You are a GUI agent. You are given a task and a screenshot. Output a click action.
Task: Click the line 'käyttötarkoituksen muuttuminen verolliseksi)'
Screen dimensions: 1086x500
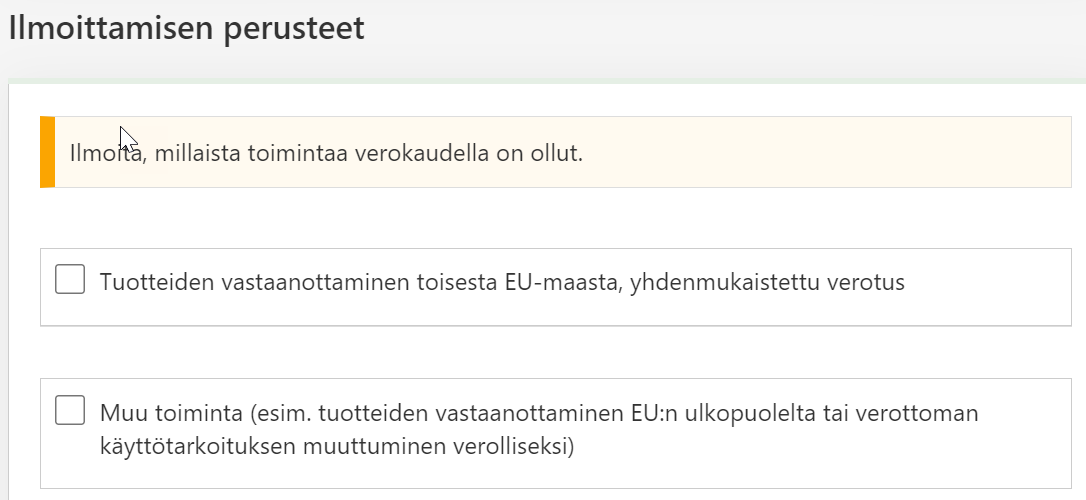[x=337, y=445]
